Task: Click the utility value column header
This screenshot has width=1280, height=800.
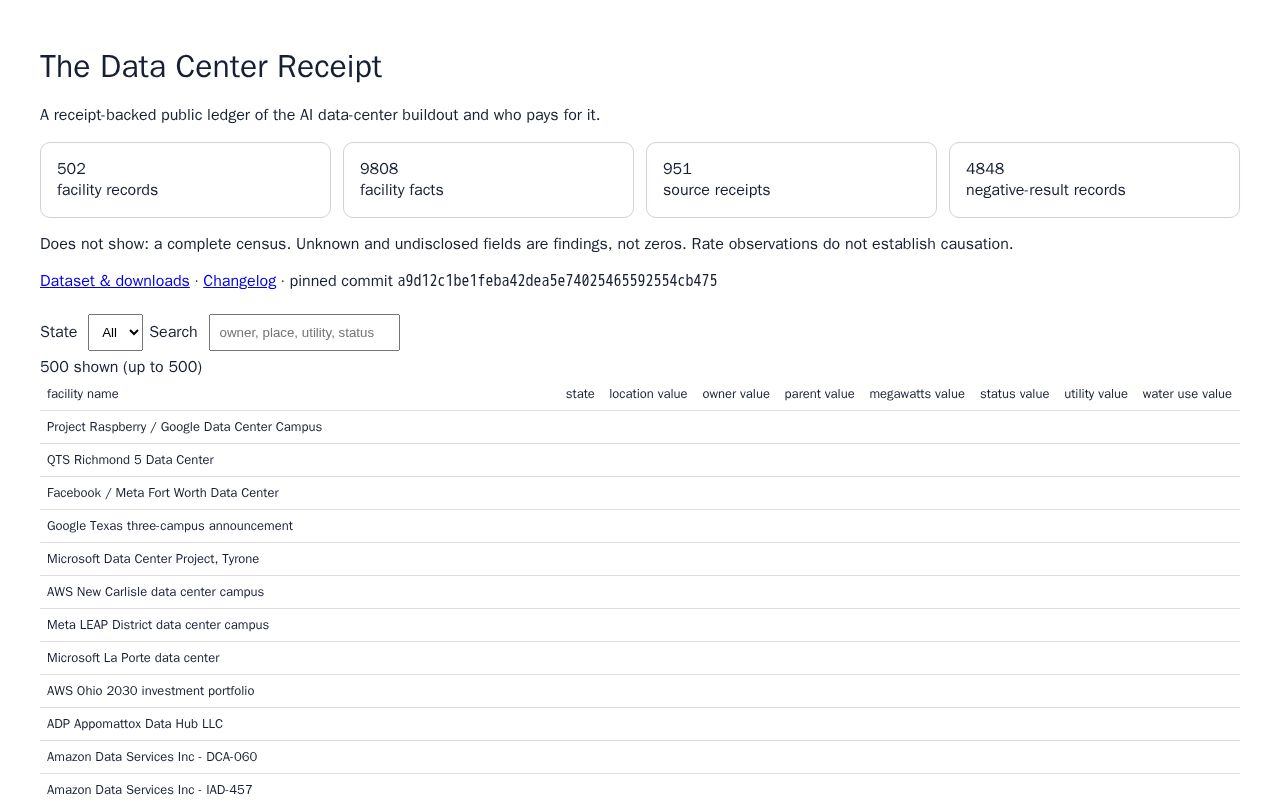Action: [x=1095, y=394]
